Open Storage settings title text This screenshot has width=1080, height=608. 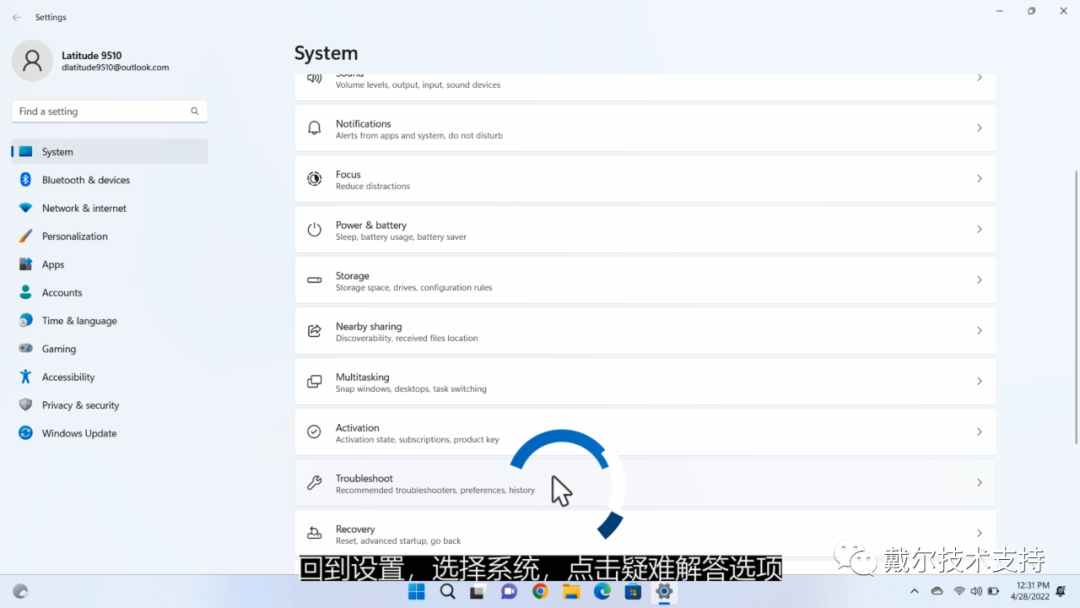point(352,275)
